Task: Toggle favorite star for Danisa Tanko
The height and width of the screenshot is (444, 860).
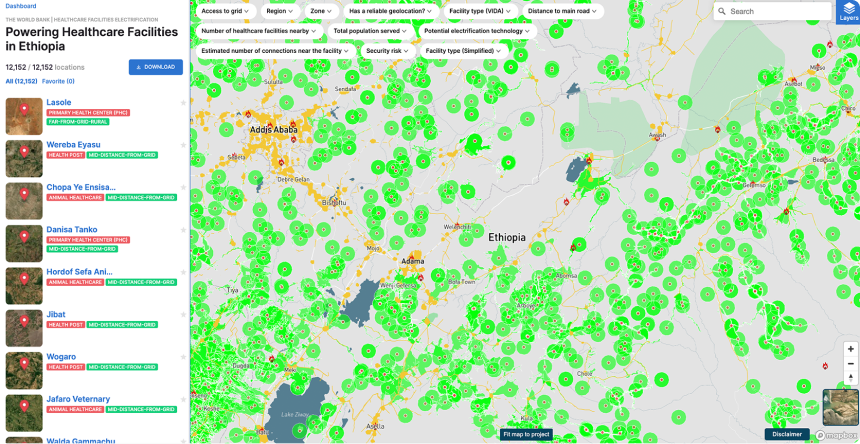Action: point(181,229)
